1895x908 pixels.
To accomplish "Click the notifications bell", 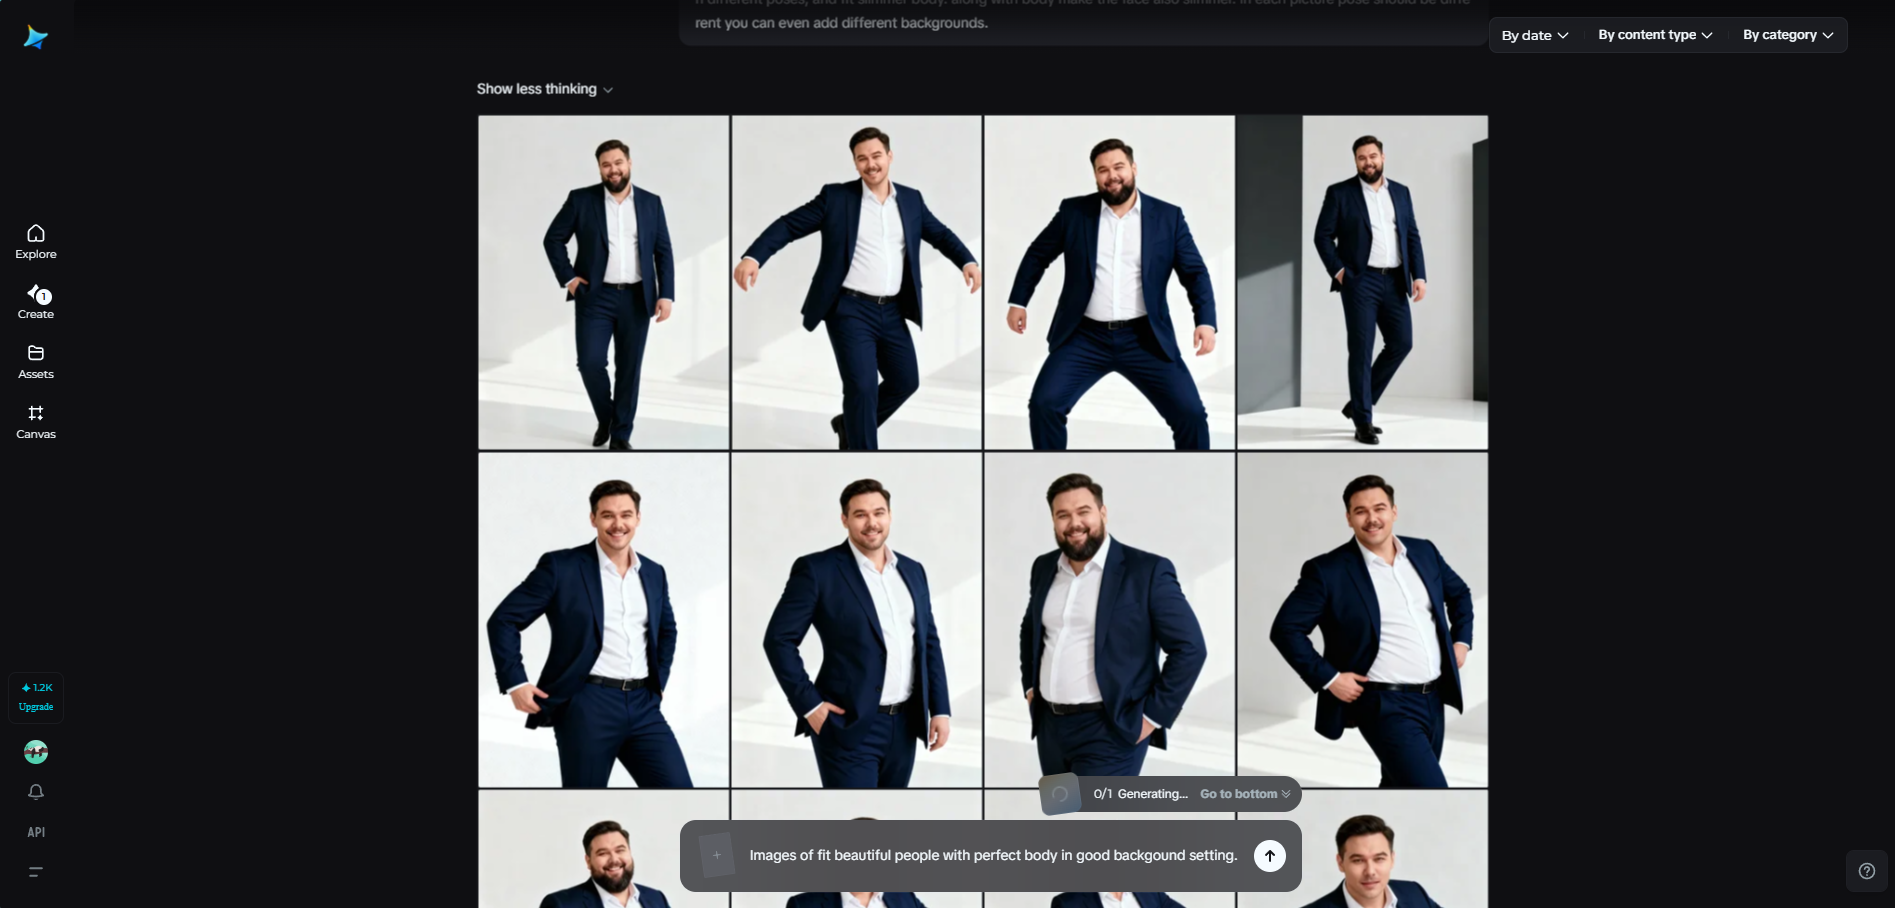I will pos(35,792).
